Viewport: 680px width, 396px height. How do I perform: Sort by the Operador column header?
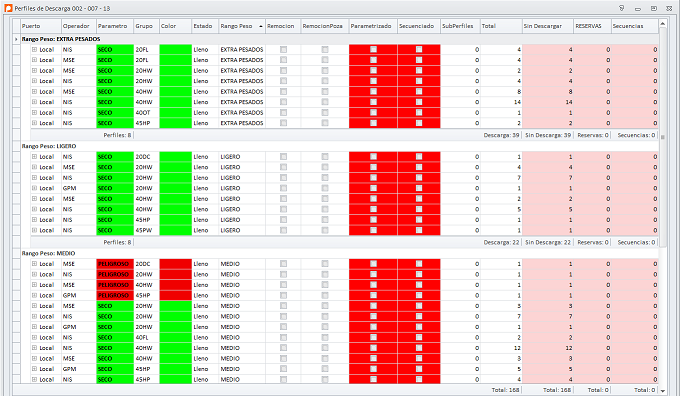click(78, 26)
